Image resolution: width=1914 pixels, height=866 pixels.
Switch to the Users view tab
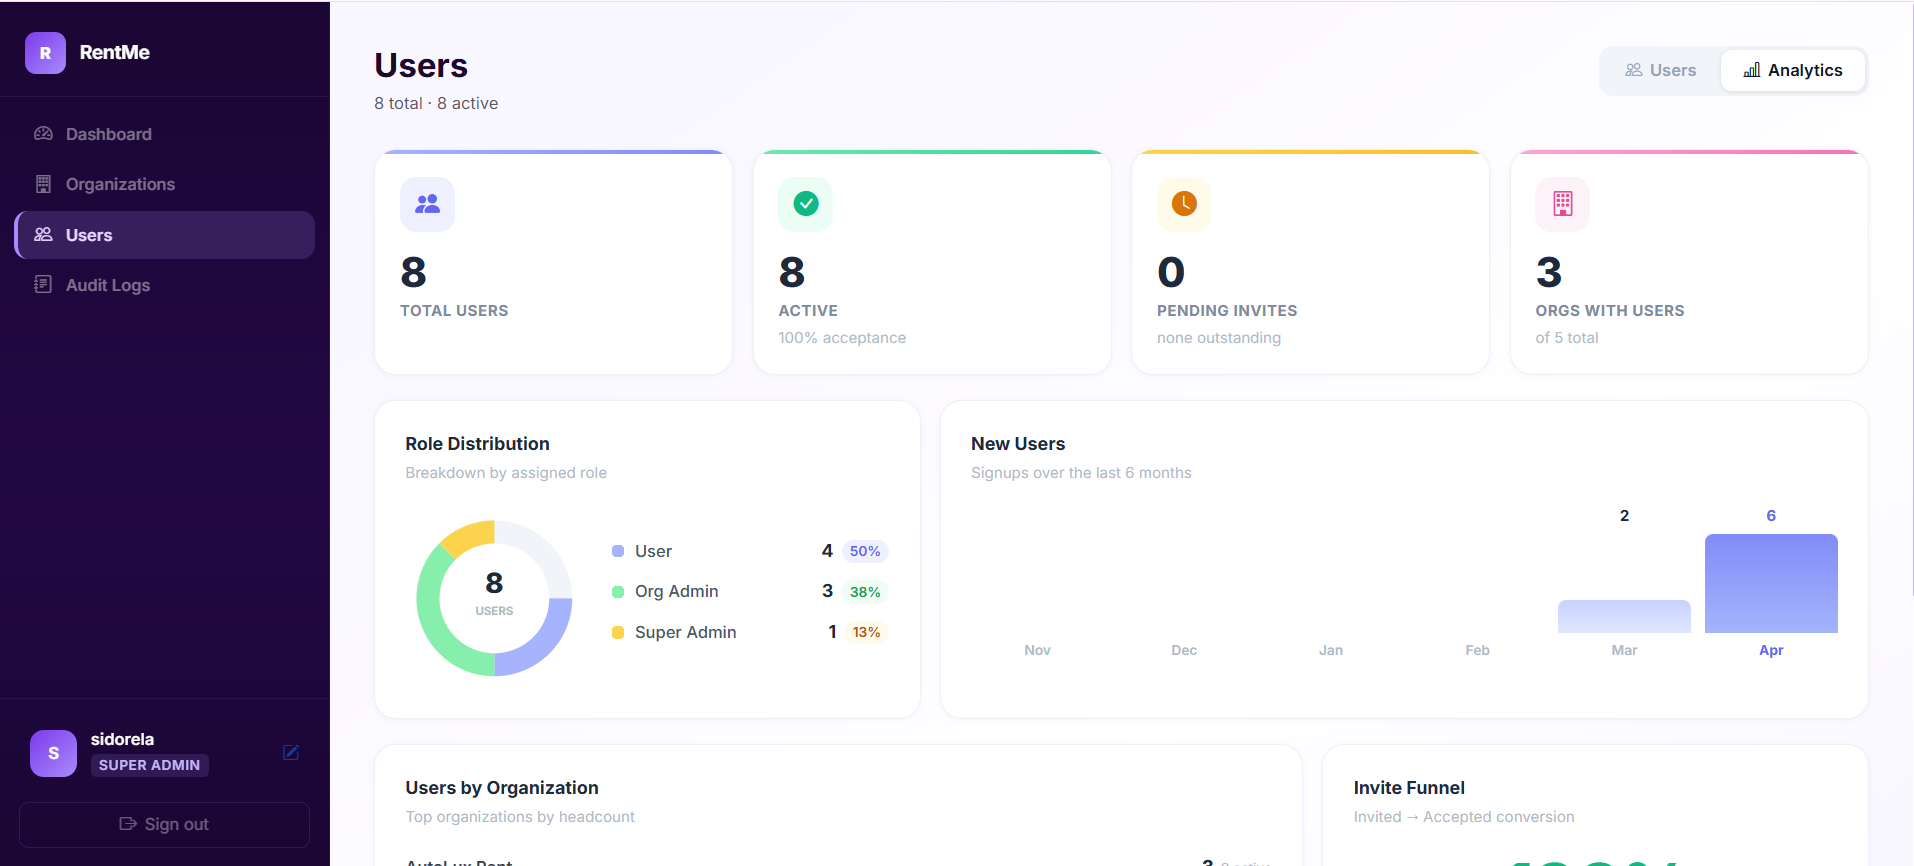1660,70
